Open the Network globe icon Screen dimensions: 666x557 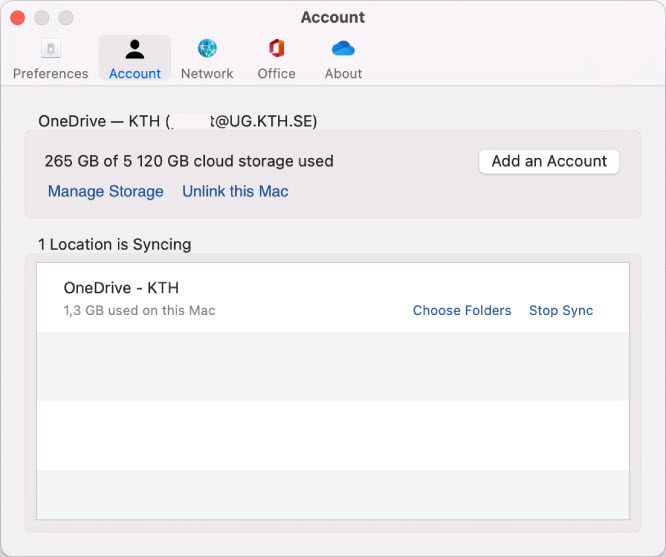pyautogui.click(x=207, y=49)
